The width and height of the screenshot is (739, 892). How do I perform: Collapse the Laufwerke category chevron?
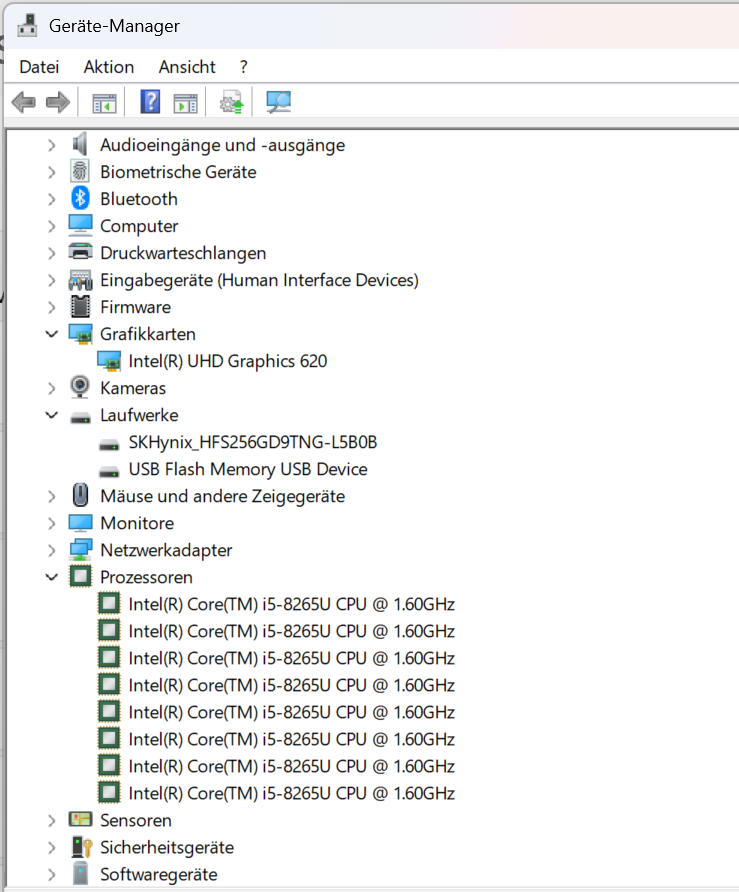[x=52, y=415]
